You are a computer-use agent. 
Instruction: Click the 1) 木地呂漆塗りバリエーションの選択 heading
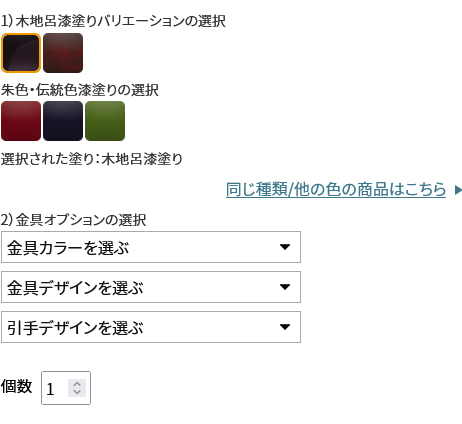coord(113,21)
